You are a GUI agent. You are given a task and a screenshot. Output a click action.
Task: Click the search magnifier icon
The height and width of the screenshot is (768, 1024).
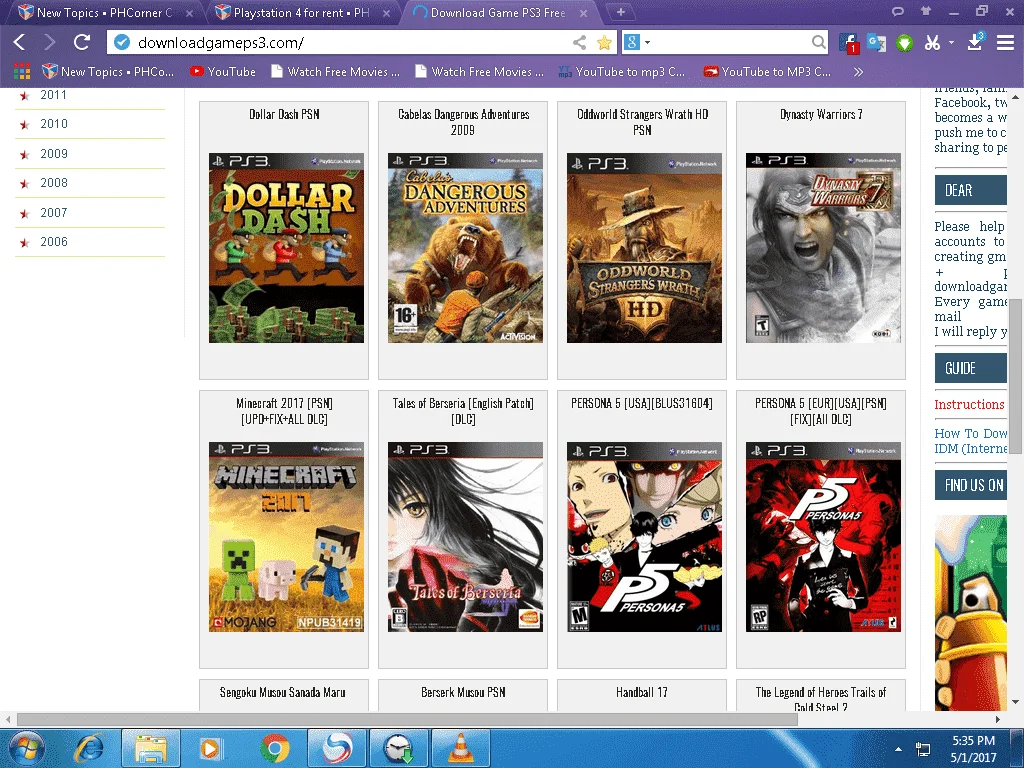click(x=818, y=42)
